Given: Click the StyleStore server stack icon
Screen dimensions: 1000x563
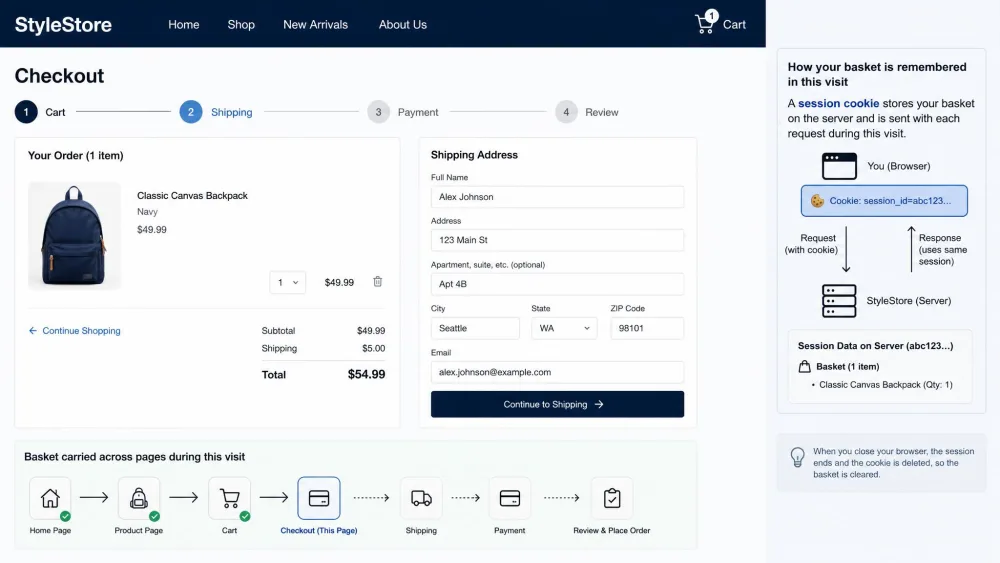Looking at the screenshot, I should tap(839, 301).
